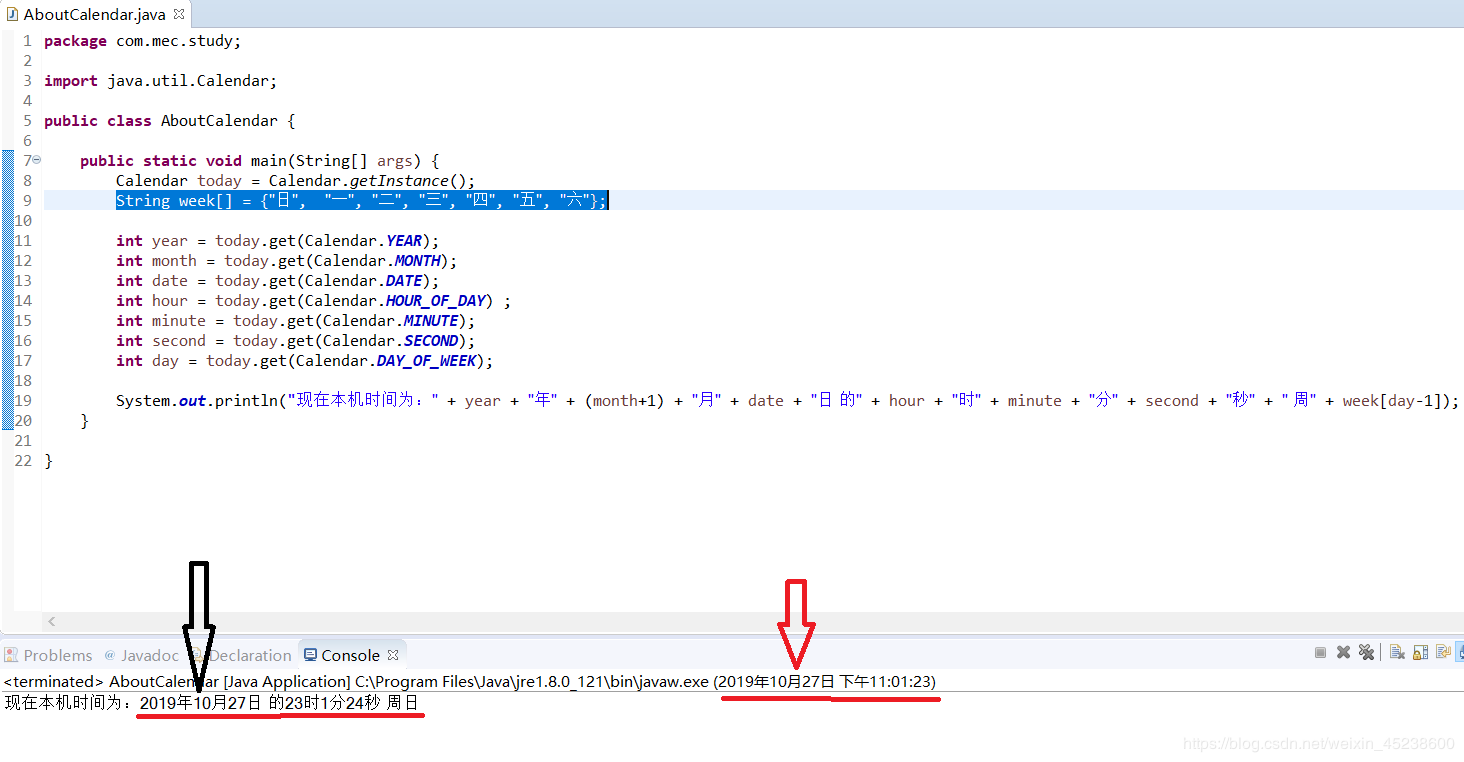Click the System.out.println statement on line 19
The image size is (1464, 762).
pos(787,401)
